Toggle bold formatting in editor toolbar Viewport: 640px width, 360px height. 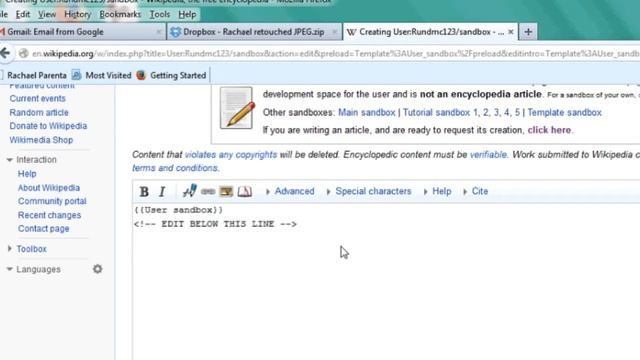pyautogui.click(x=144, y=191)
